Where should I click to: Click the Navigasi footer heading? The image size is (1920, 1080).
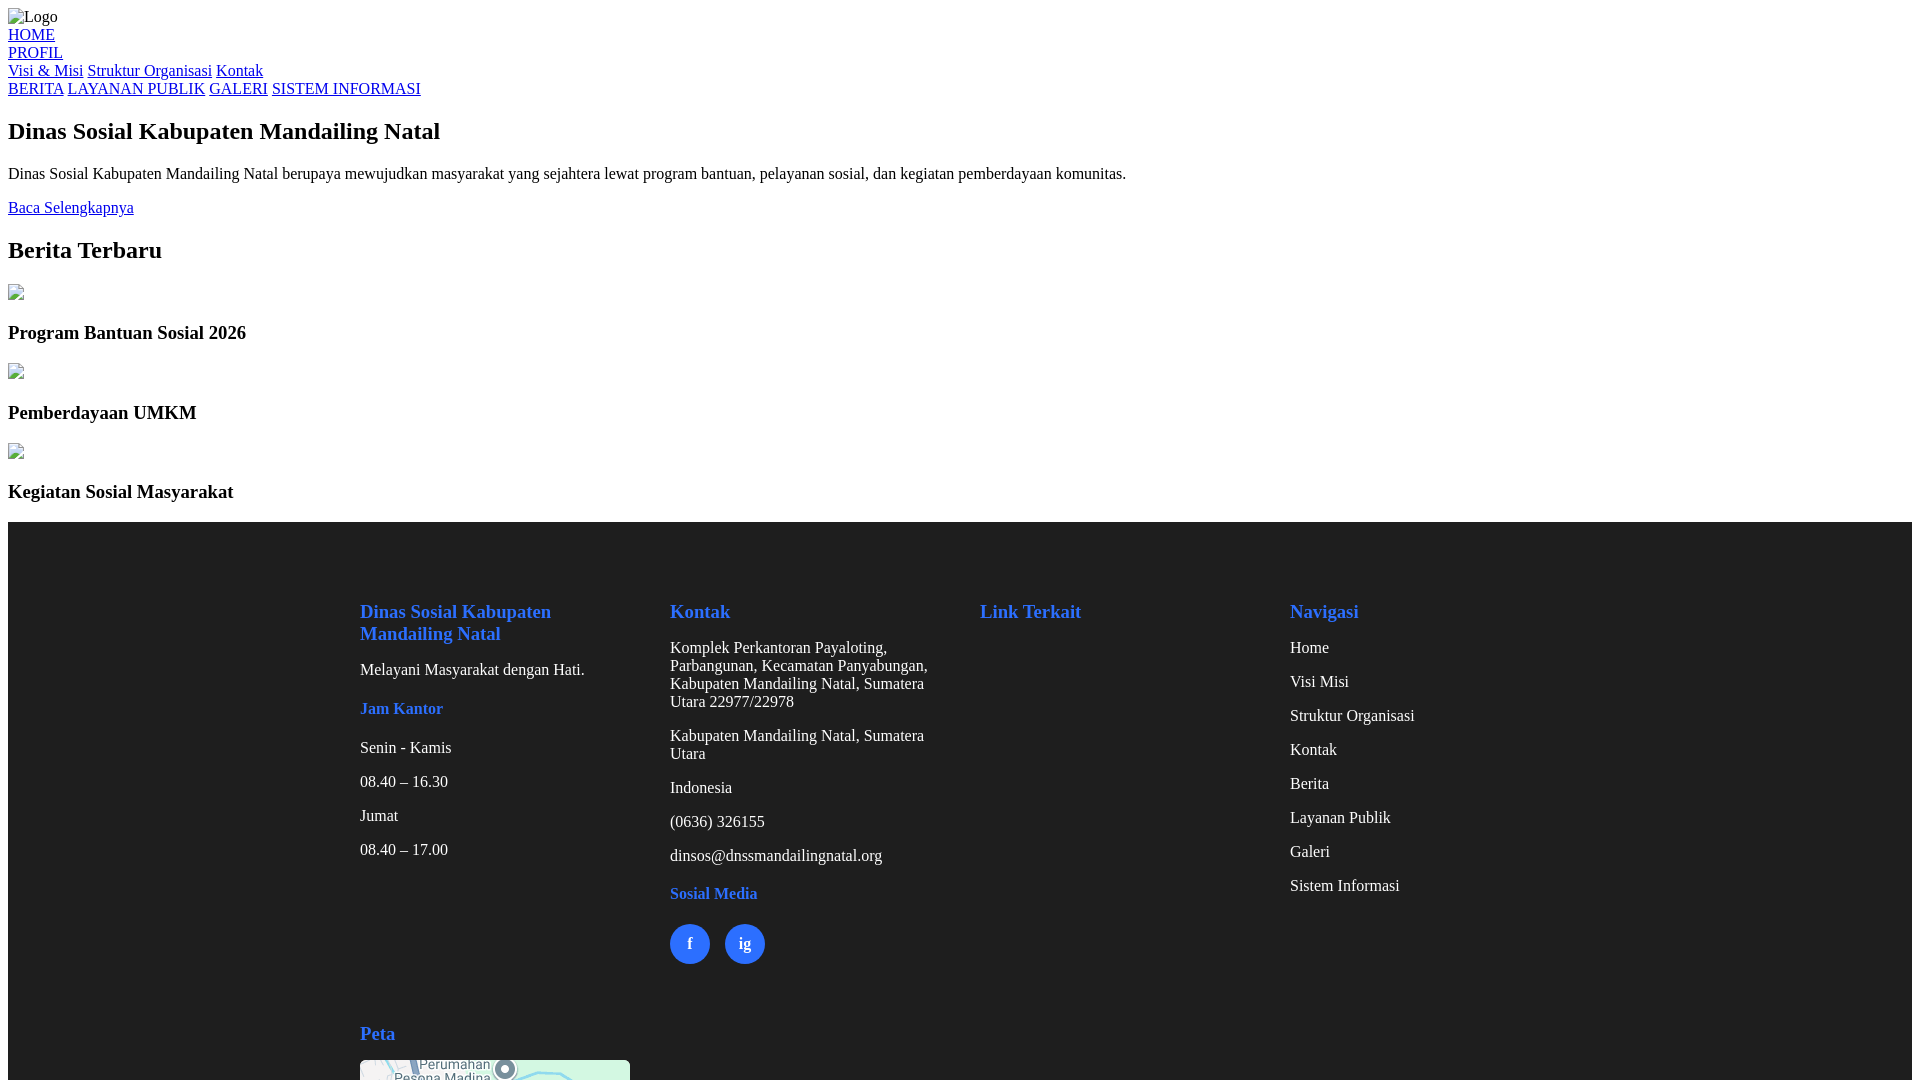point(1324,612)
